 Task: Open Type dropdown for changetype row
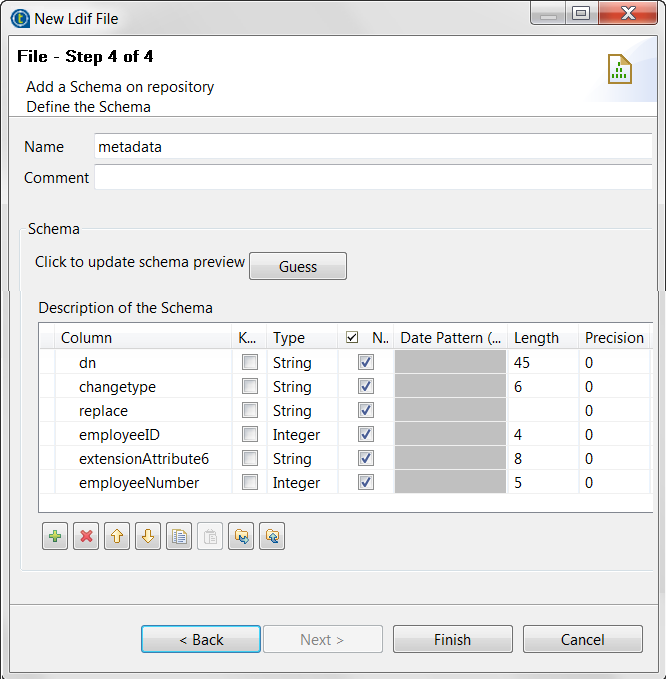point(302,387)
